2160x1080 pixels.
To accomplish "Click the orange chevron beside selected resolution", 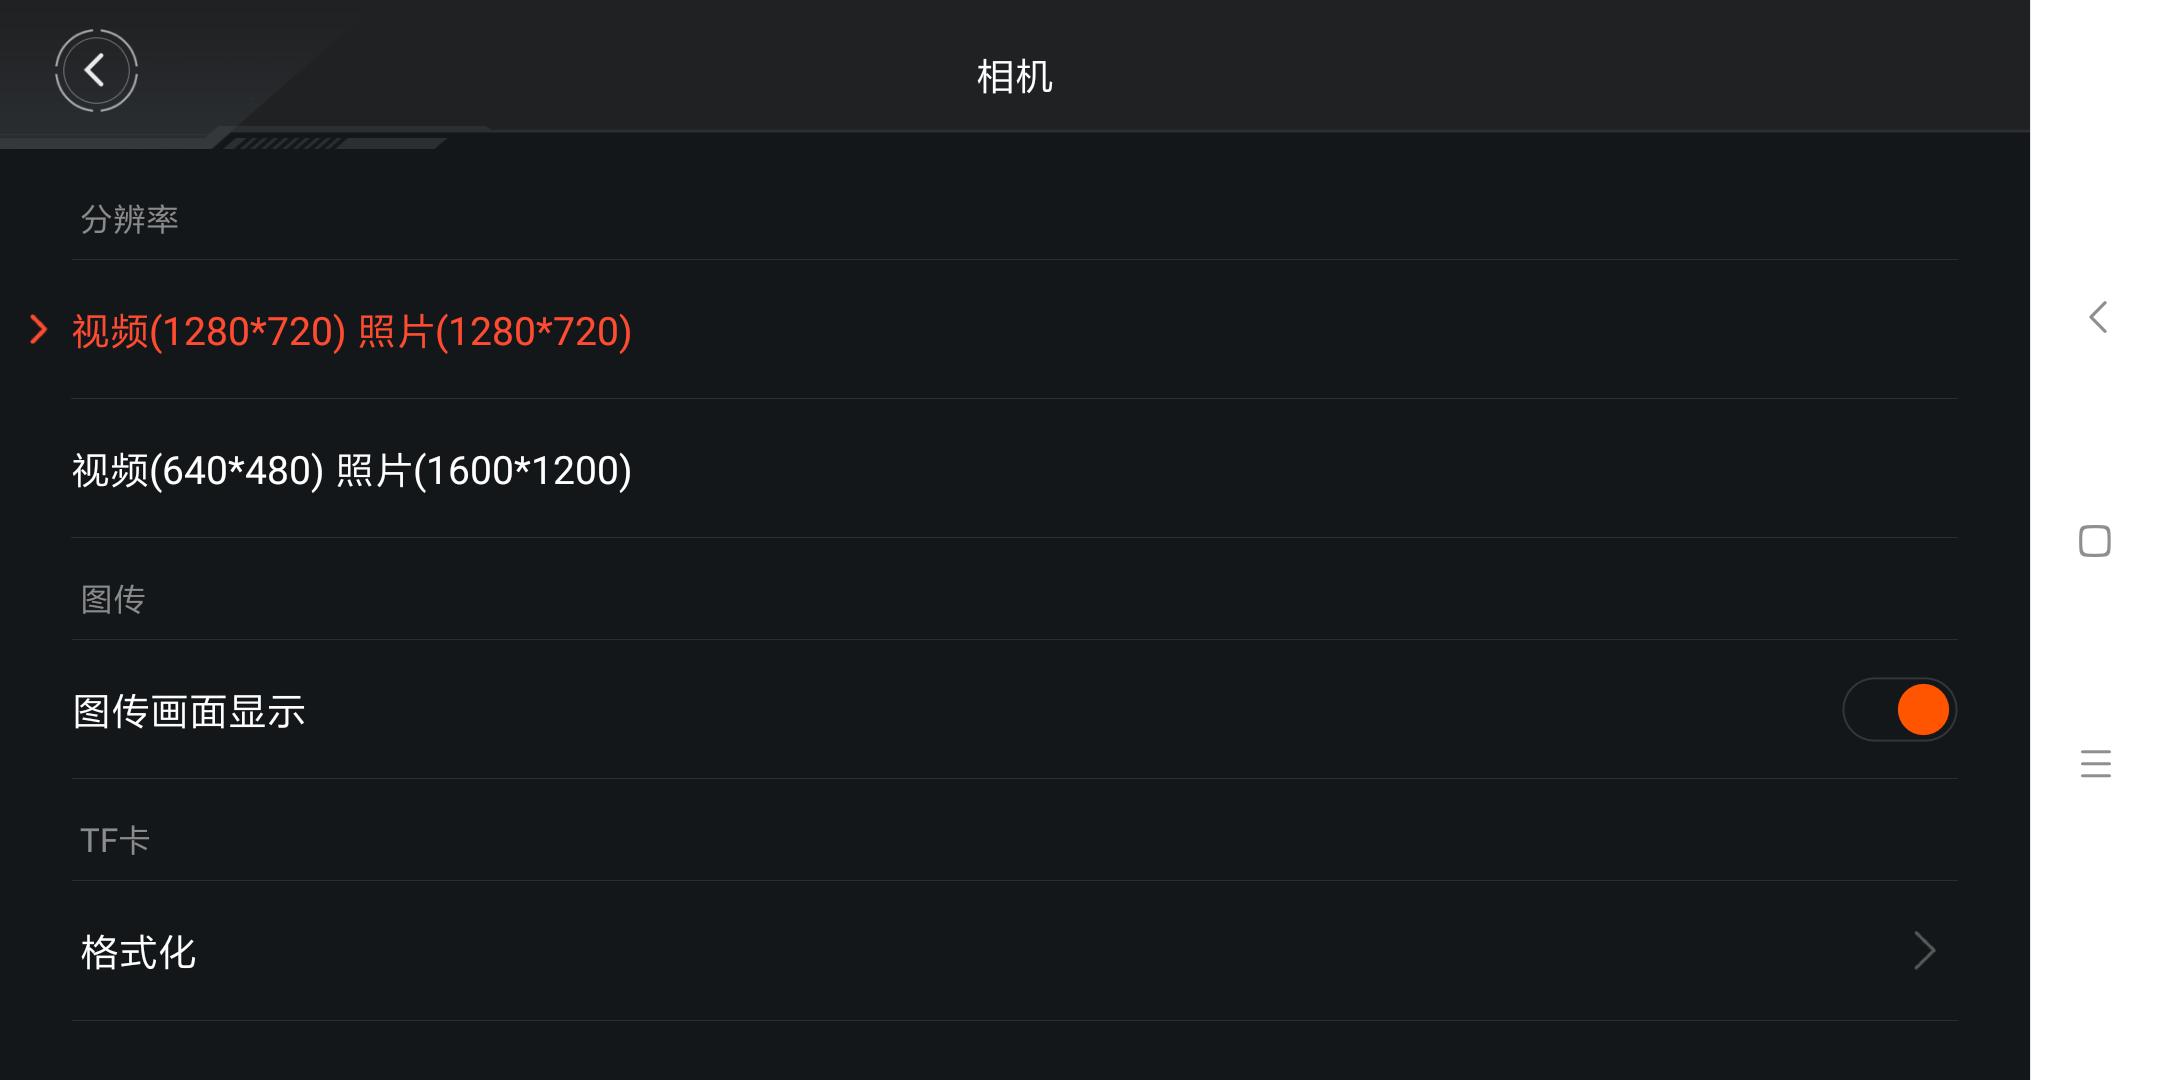I will pos(39,330).
